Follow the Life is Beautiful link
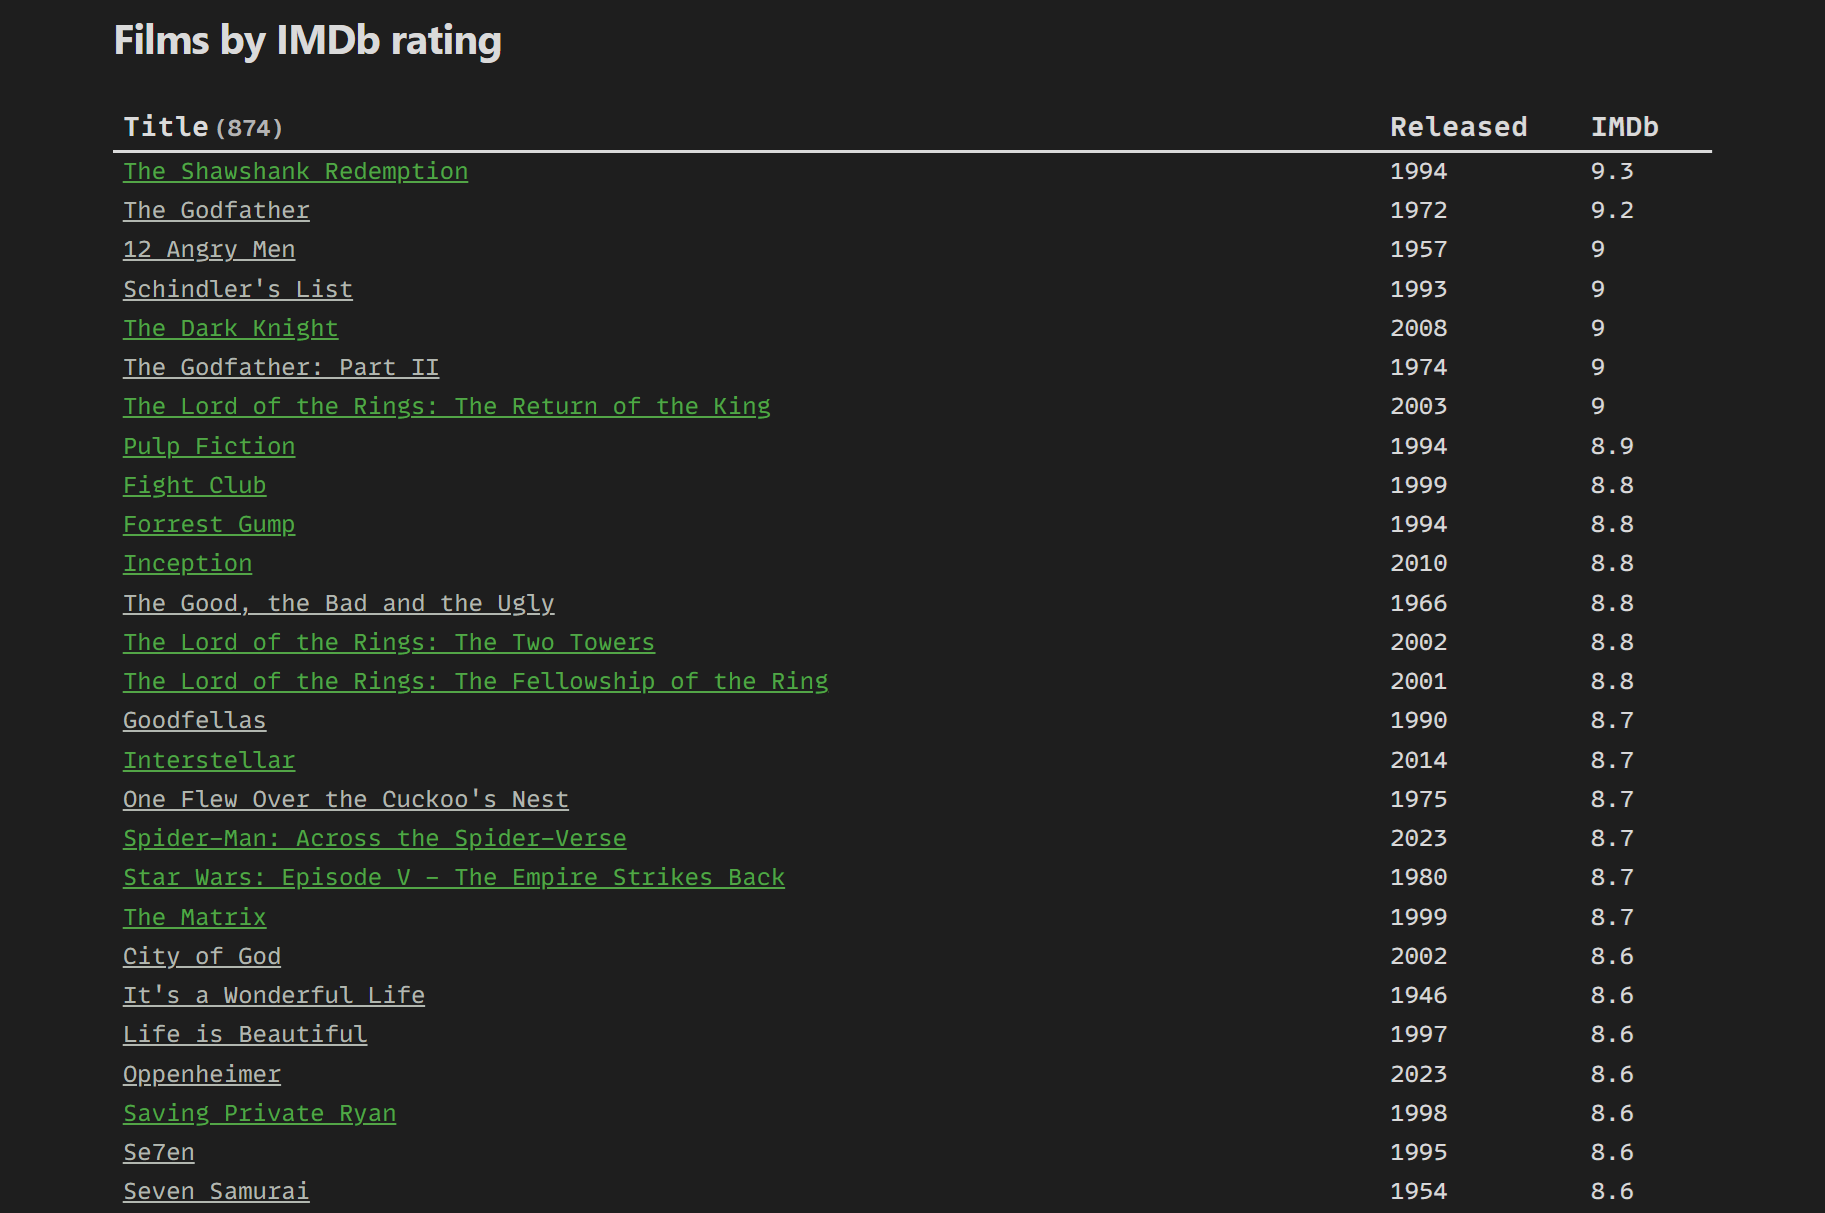The height and width of the screenshot is (1213, 1825). [x=245, y=1034]
